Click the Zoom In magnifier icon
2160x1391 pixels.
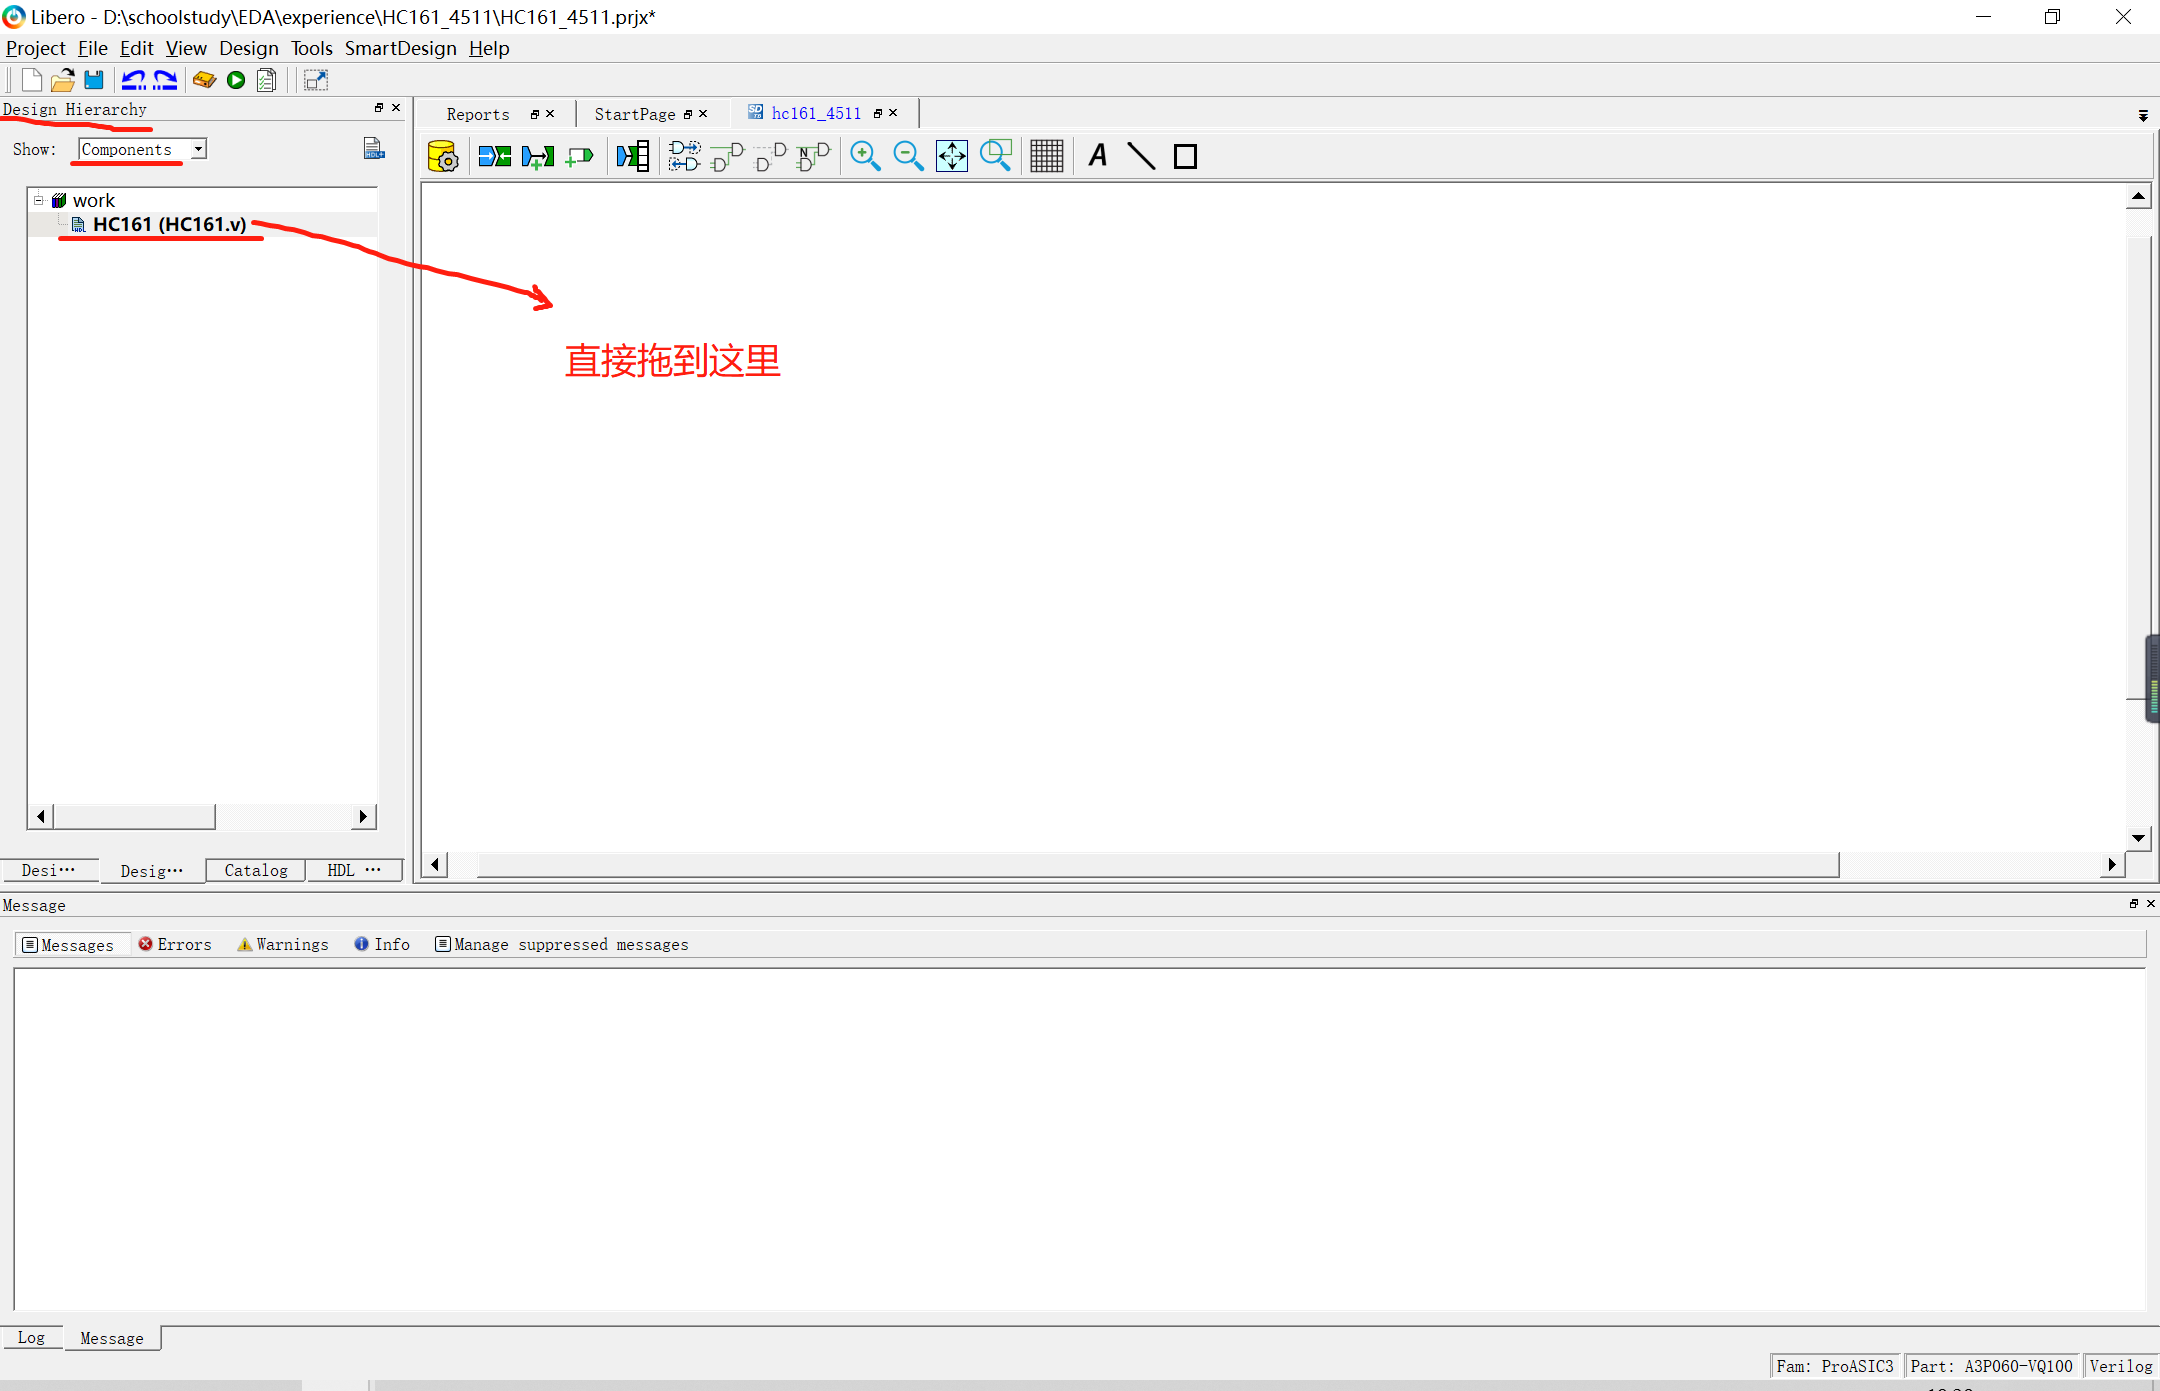pos(865,156)
